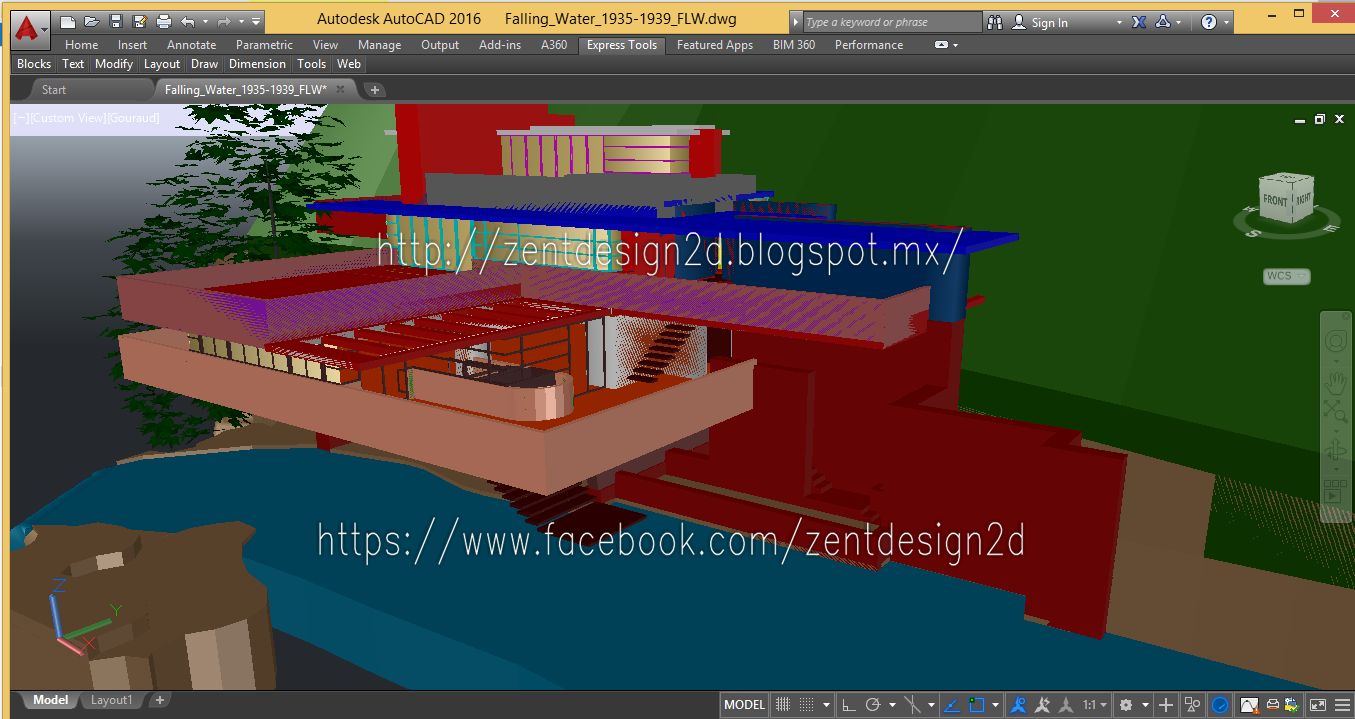Toggle Grid display in the status bar
Screen dimensions: 1355x719
[x=783, y=704]
